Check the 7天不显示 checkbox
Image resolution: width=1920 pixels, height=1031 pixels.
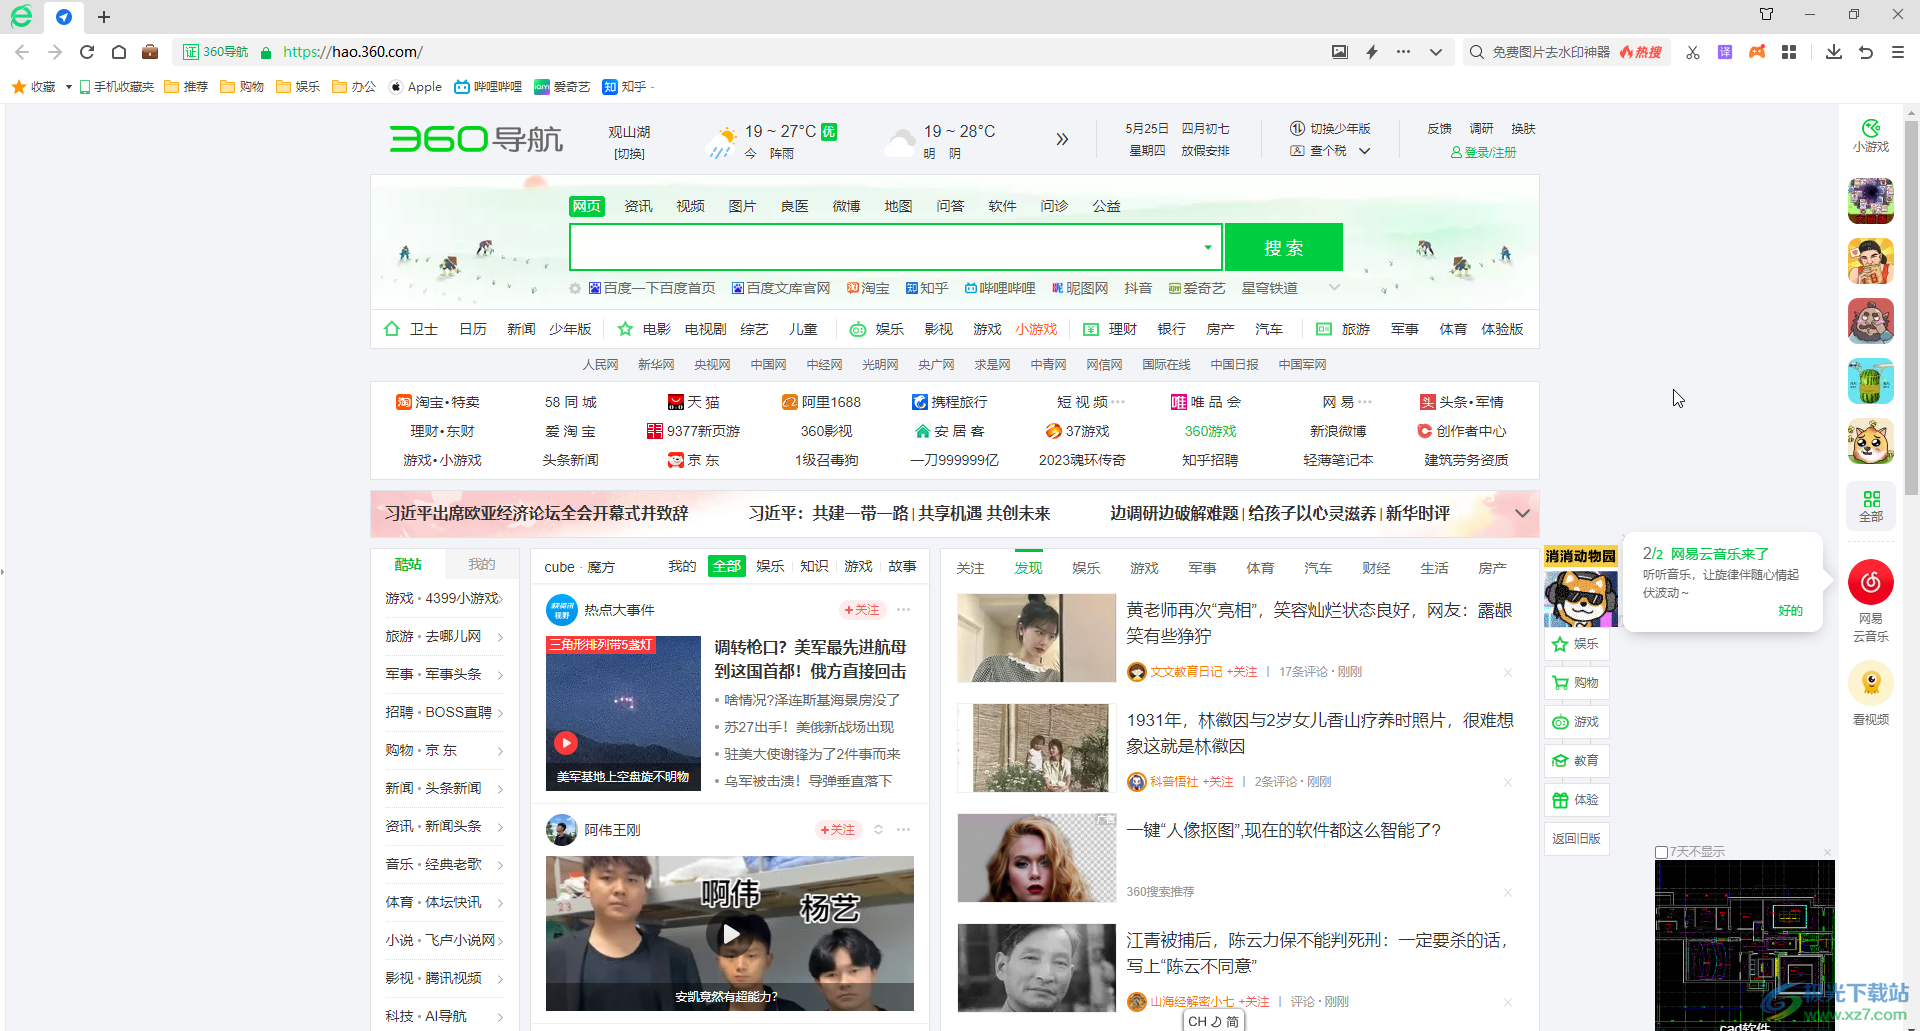(1662, 852)
